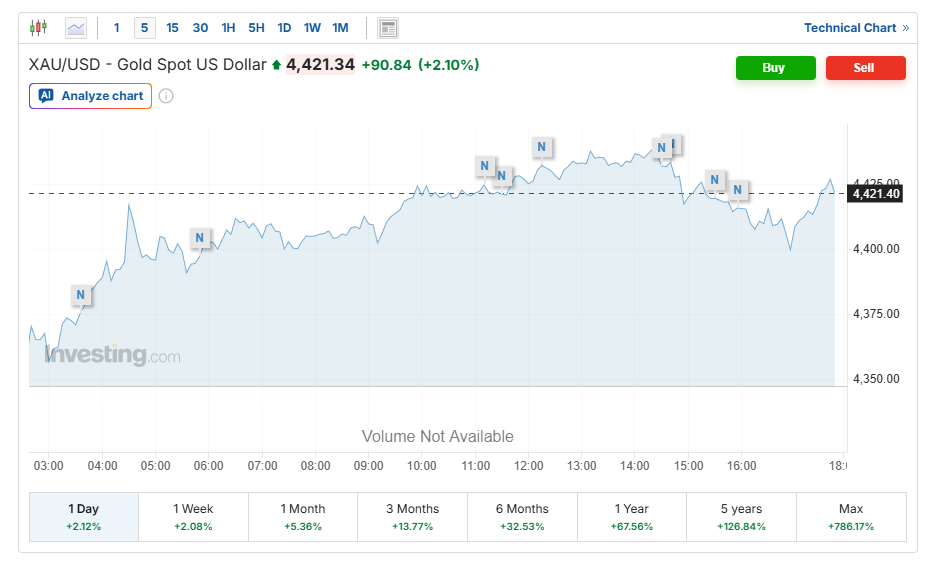Switch to candlestick chart type
The height and width of the screenshot is (569, 934).
[x=38, y=28]
